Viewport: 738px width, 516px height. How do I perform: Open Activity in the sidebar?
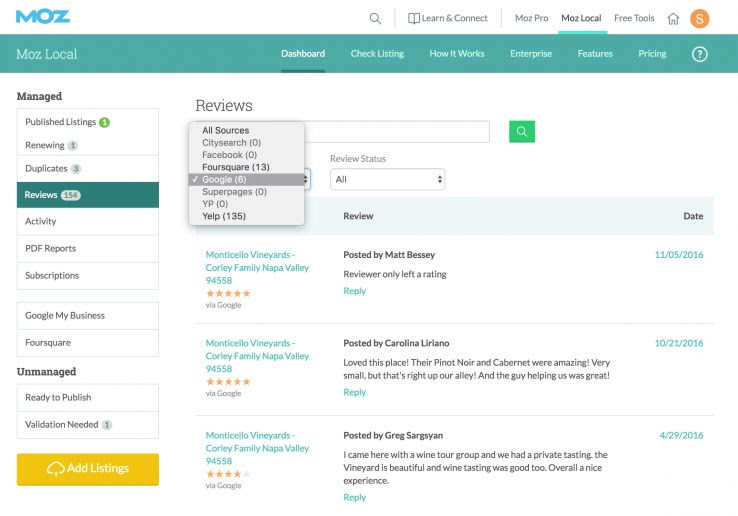pyautogui.click(x=88, y=221)
